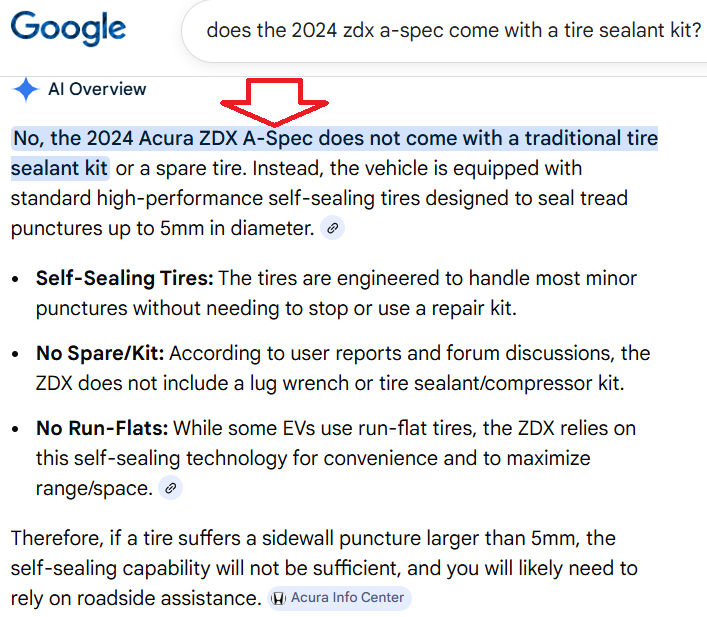This screenshot has height=617, width=707.
Task: Click the bold "Self-Sealing Tires:" heading
Action: 124,278
